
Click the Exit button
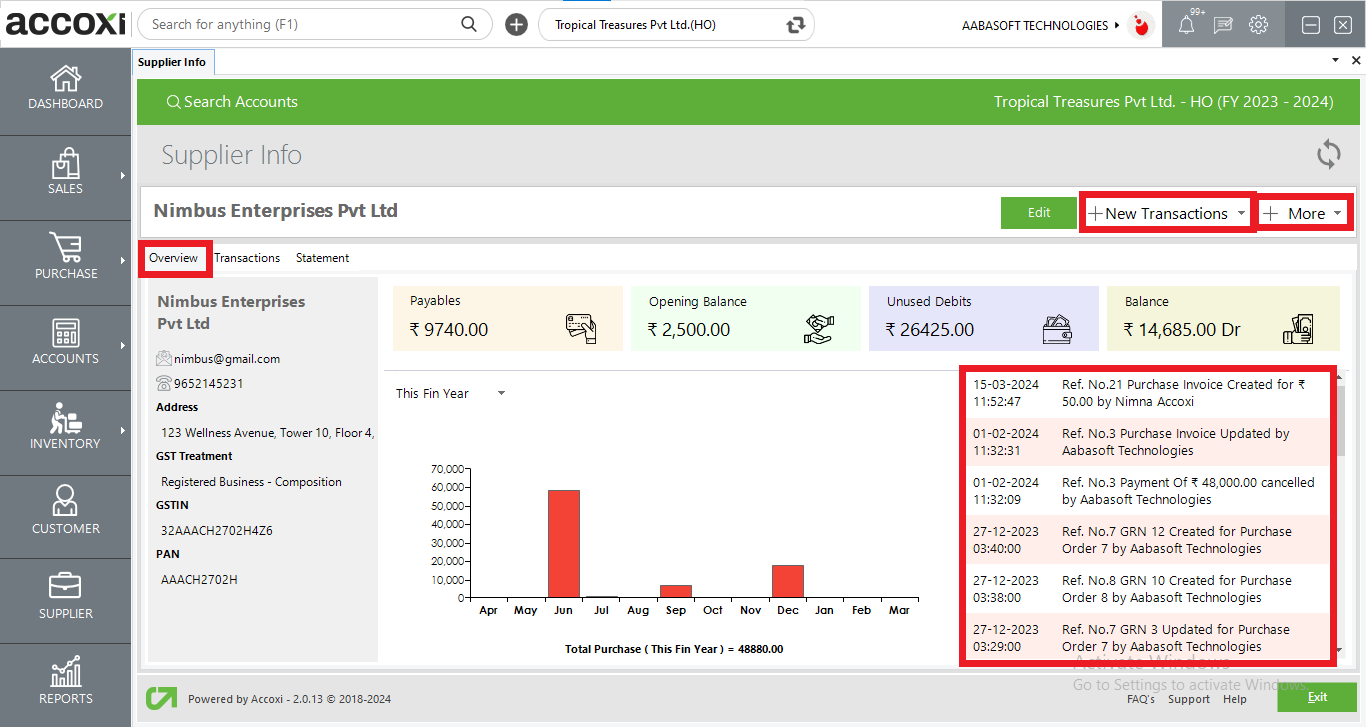(x=1317, y=697)
